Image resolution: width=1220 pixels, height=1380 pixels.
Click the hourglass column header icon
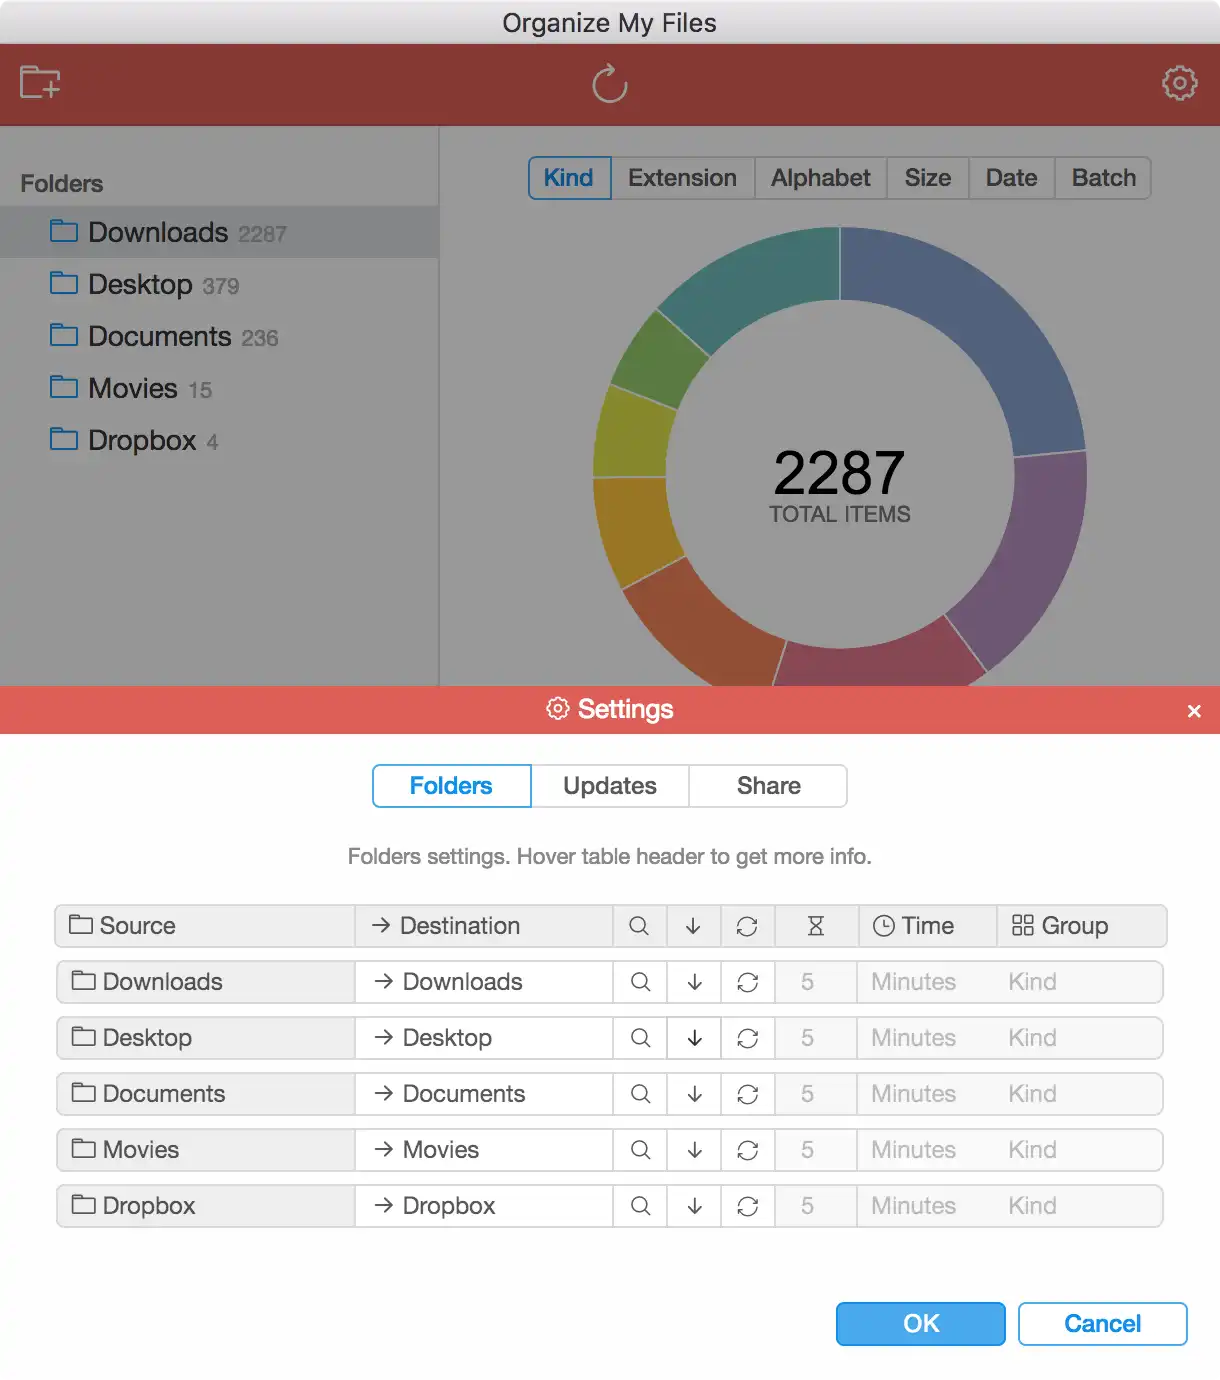[816, 926]
